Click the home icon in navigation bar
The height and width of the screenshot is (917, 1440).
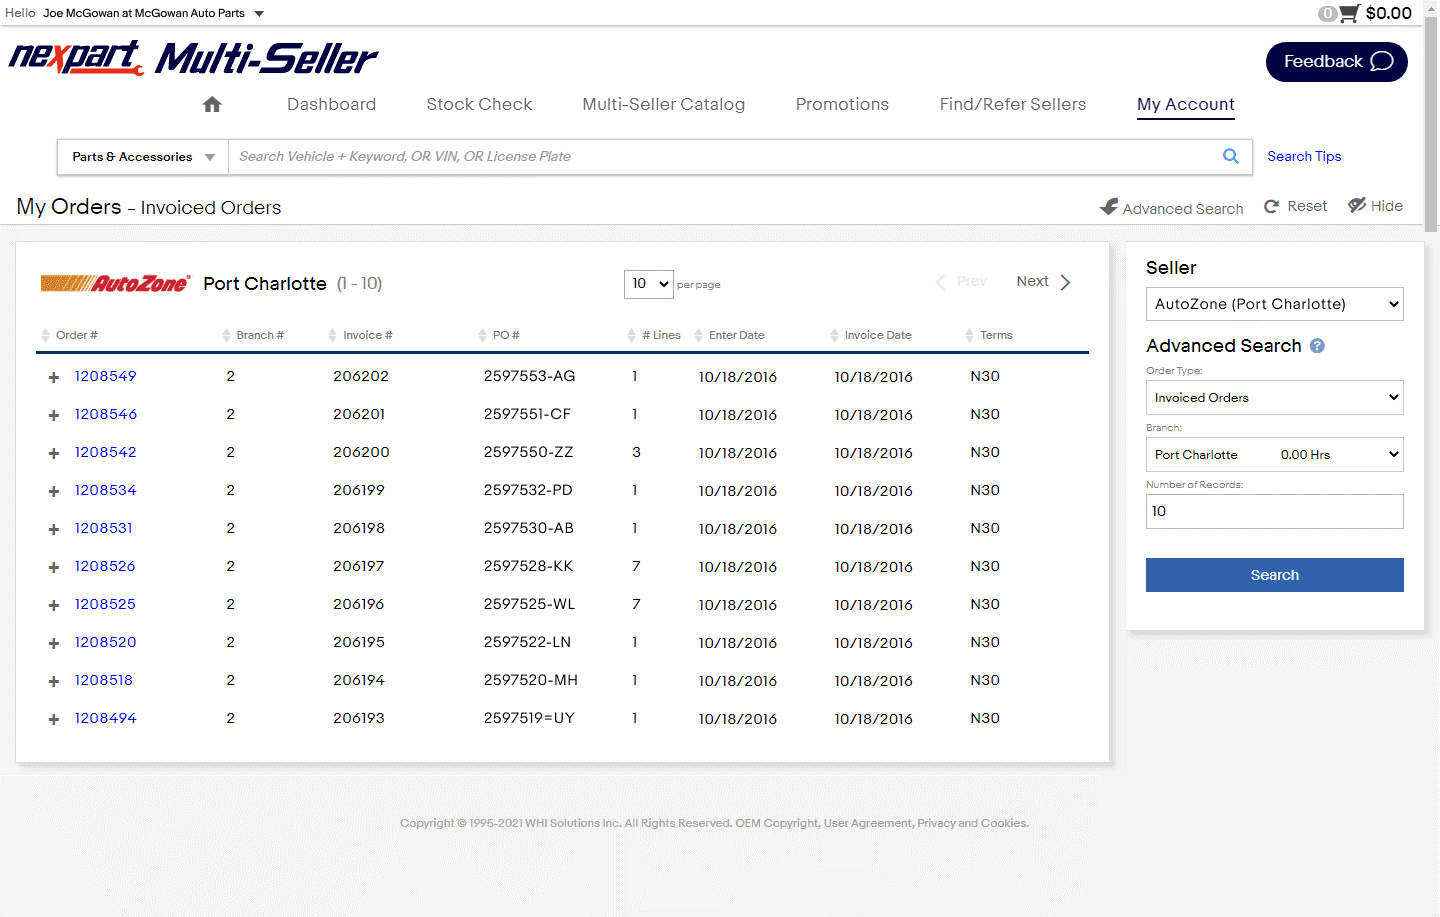coord(212,104)
